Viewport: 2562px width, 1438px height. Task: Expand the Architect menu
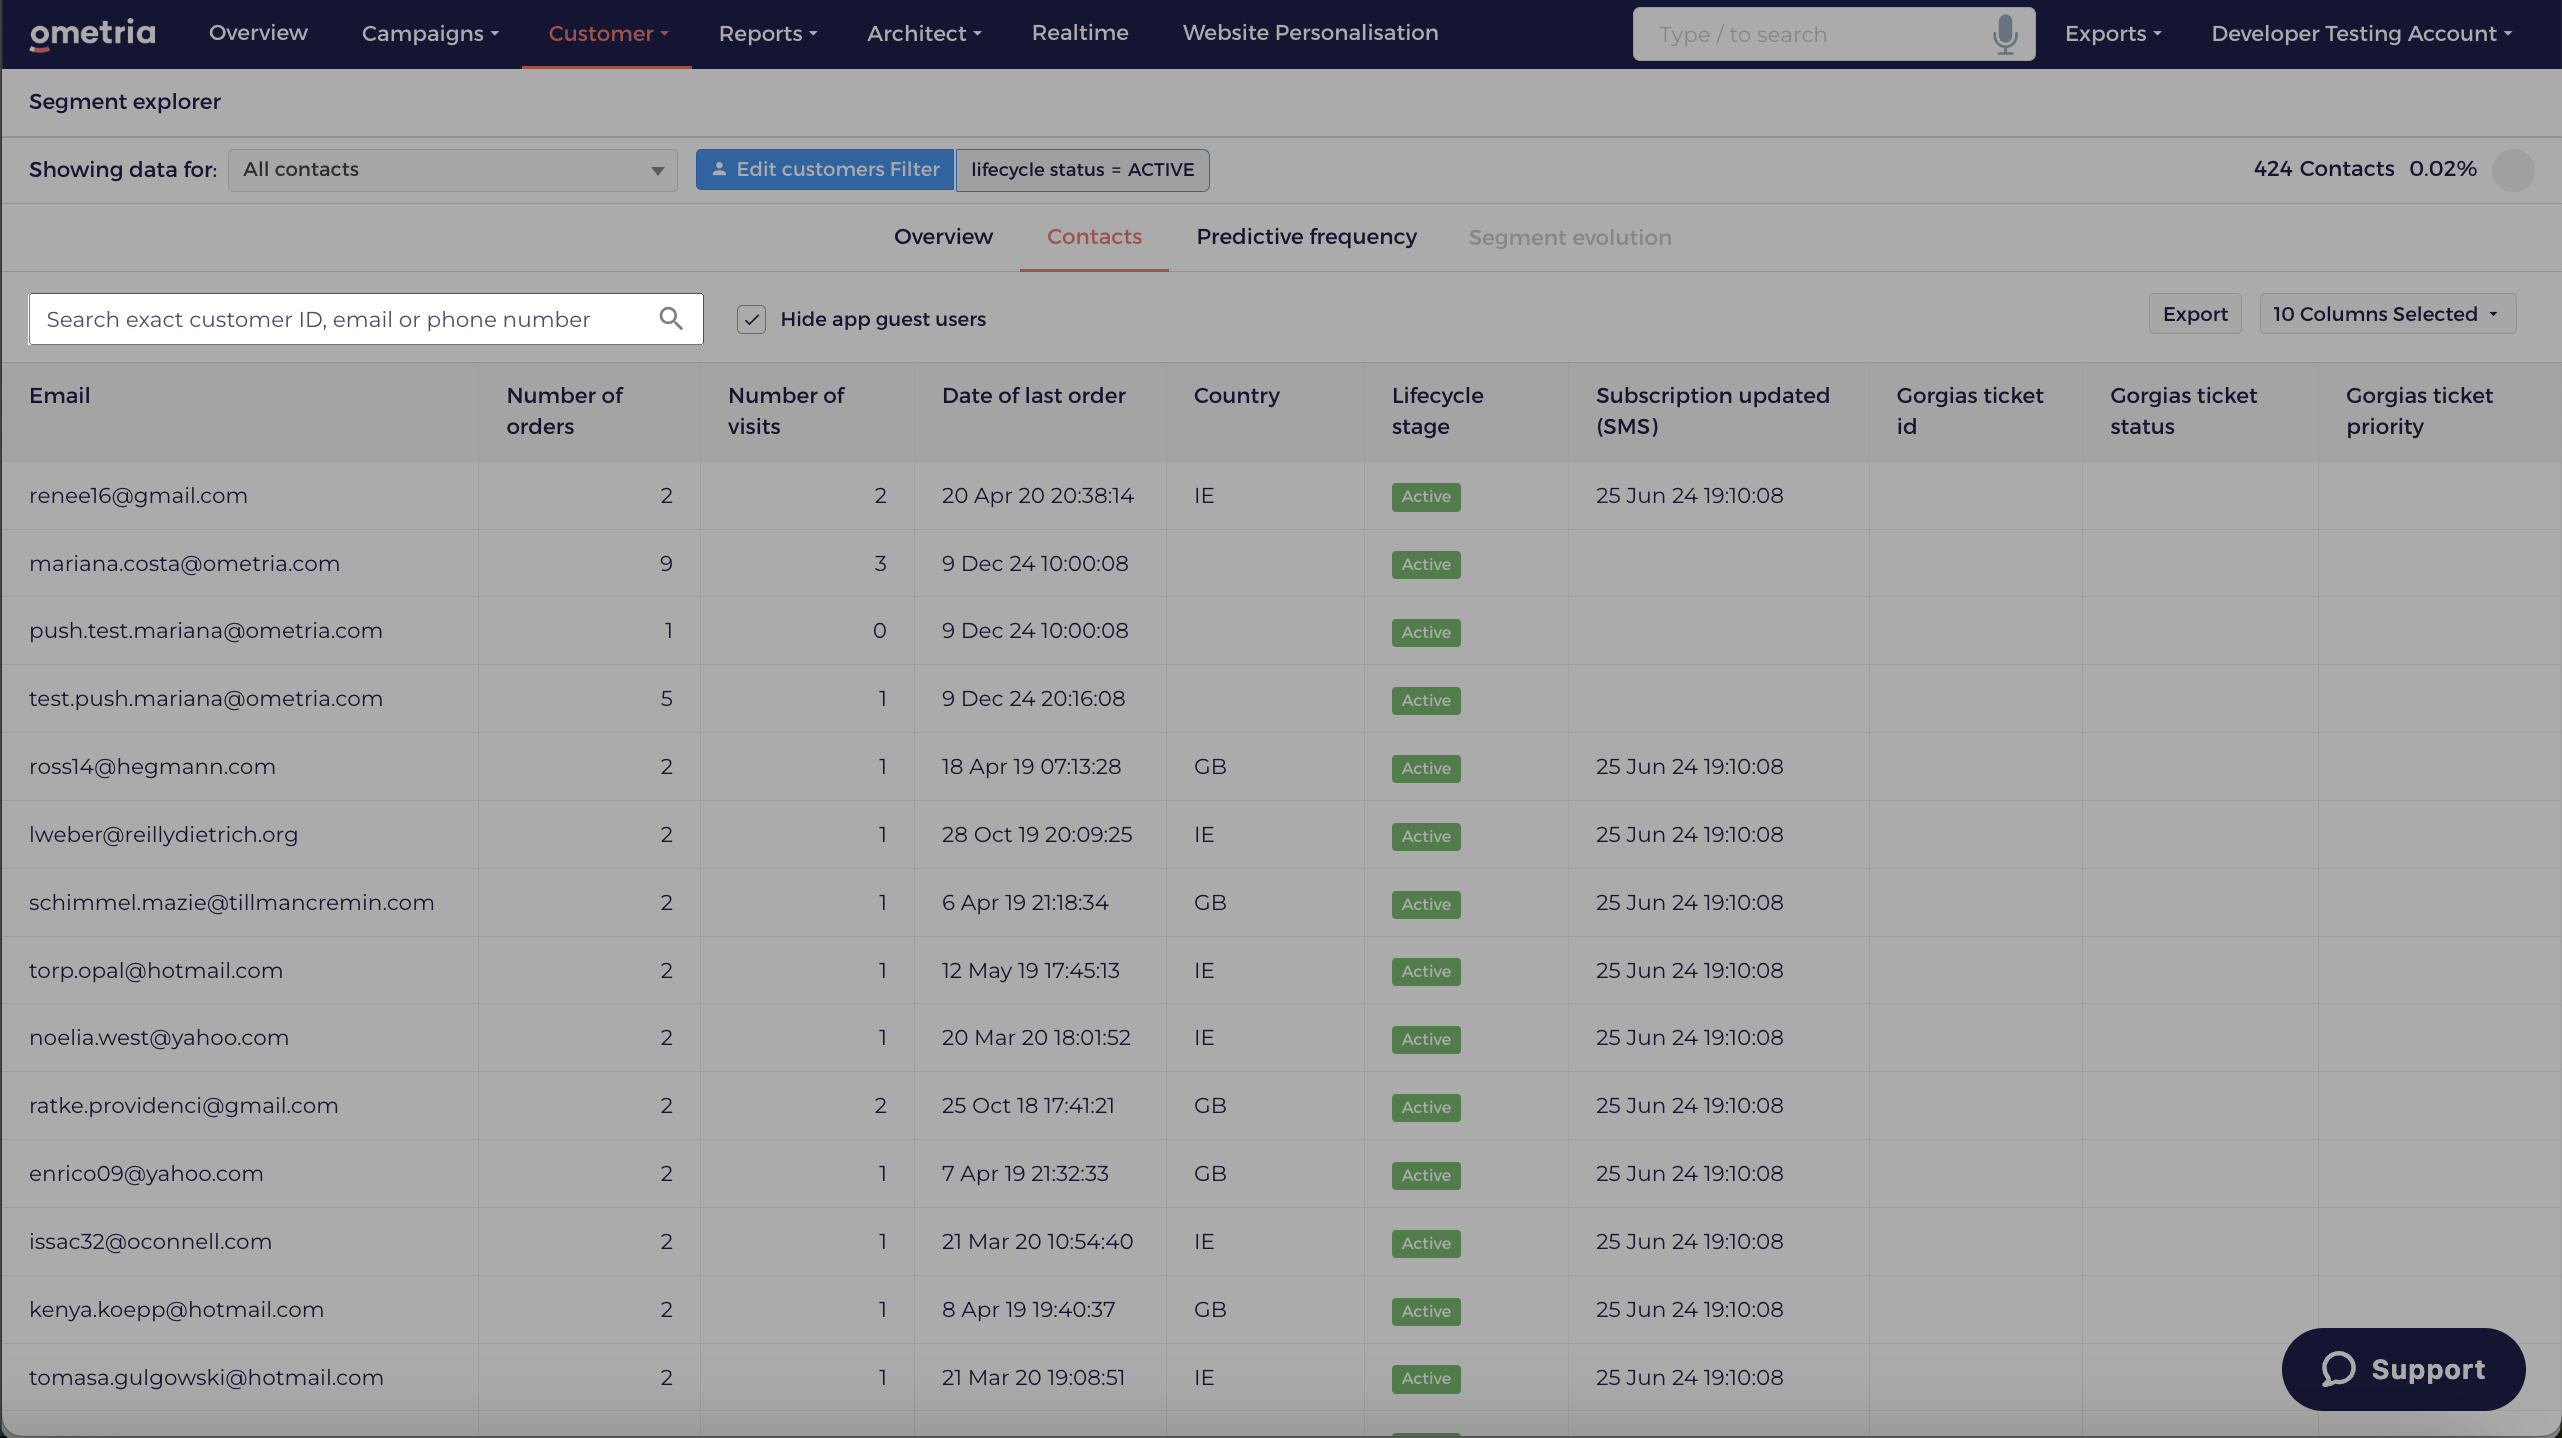click(x=924, y=33)
